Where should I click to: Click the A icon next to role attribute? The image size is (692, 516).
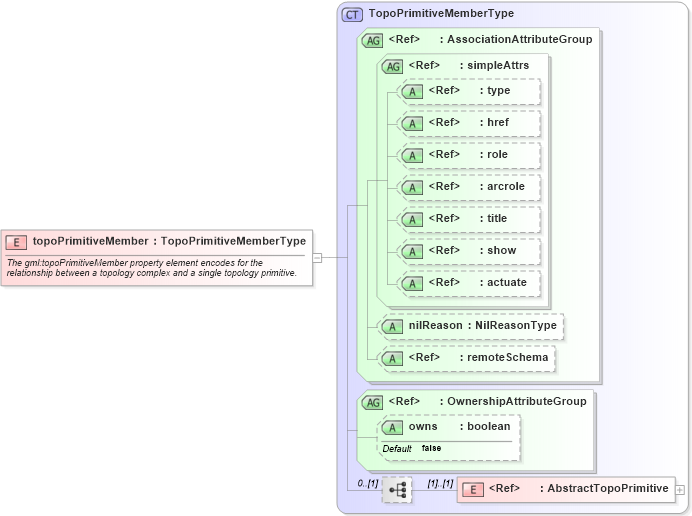click(412, 156)
